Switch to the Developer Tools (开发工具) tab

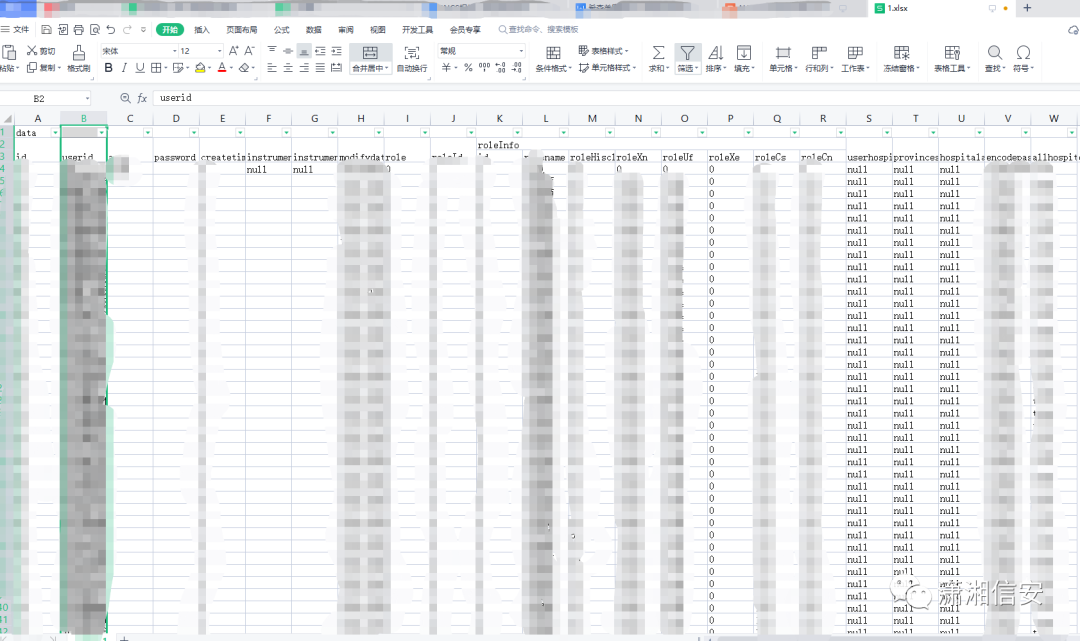pyautogui.click(x=417, y=30)
